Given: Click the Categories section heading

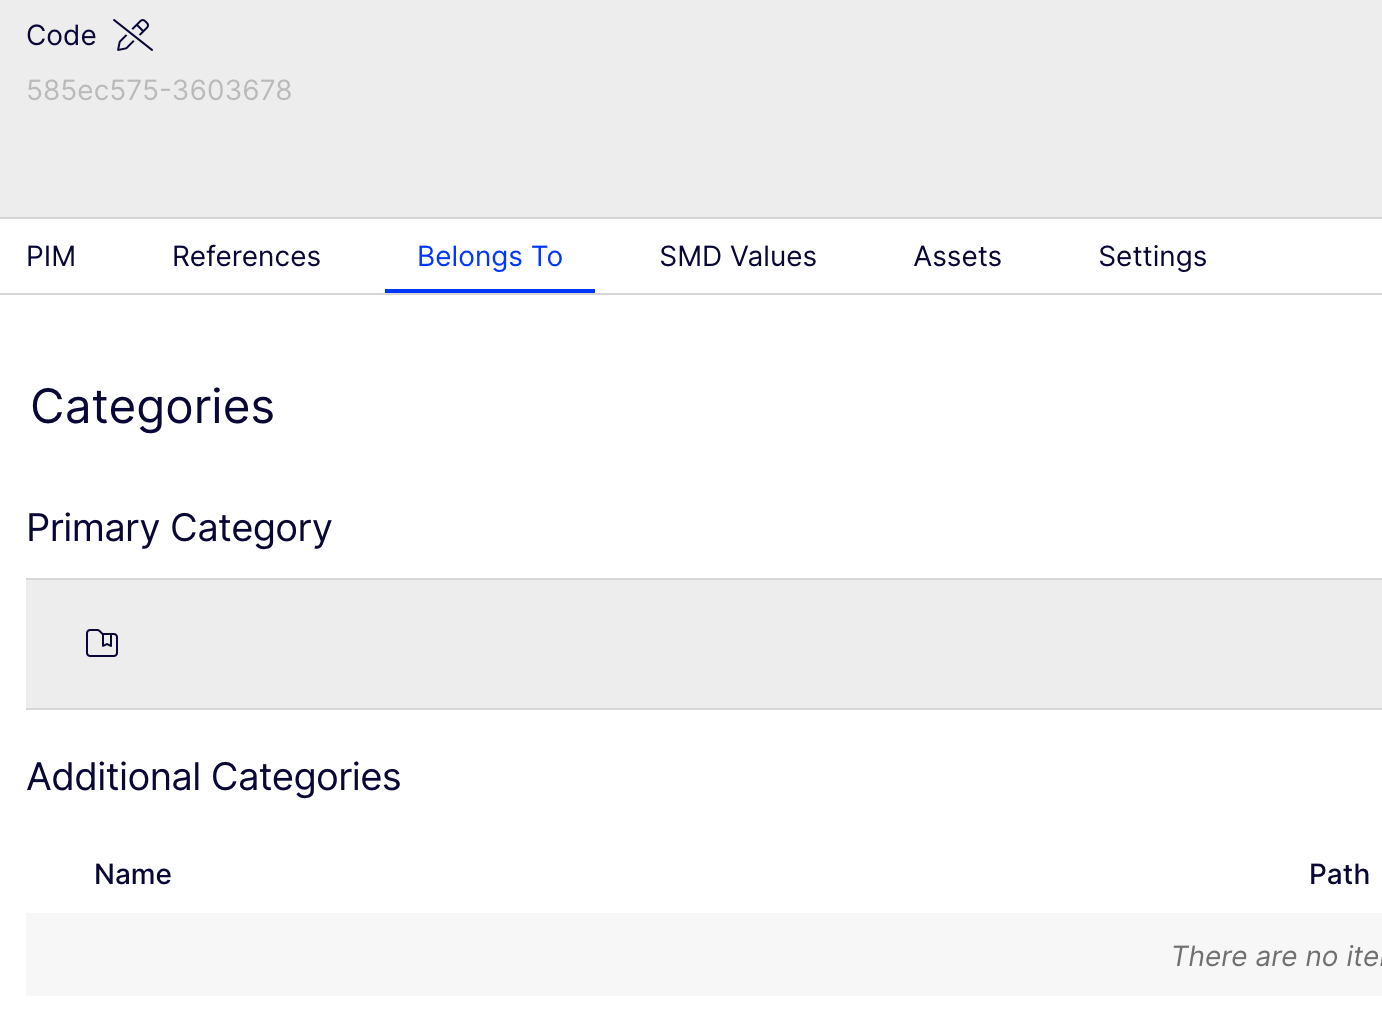Looking at the screenshot, I should [x=152, y=407].
